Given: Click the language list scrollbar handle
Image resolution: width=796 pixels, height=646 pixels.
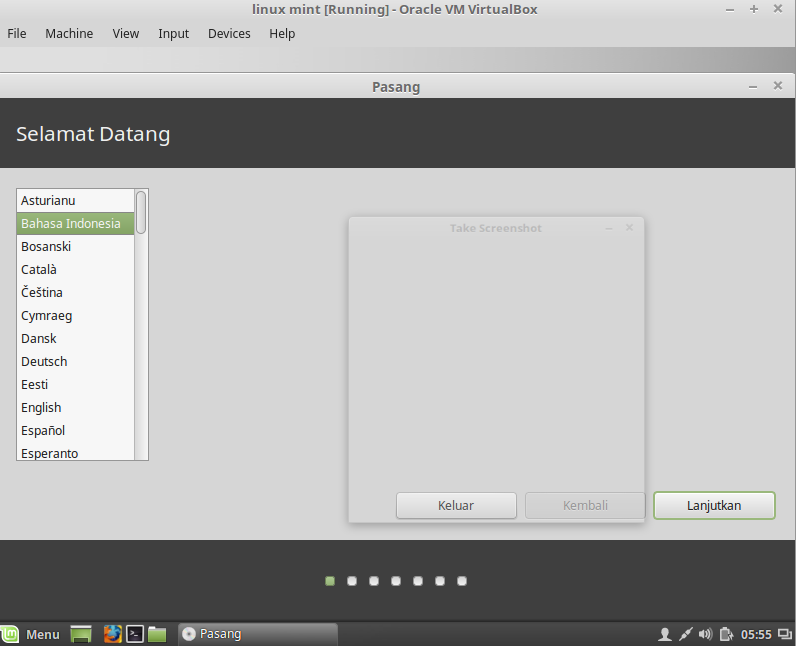Looking at the screenshot, I should coord(141,212).
